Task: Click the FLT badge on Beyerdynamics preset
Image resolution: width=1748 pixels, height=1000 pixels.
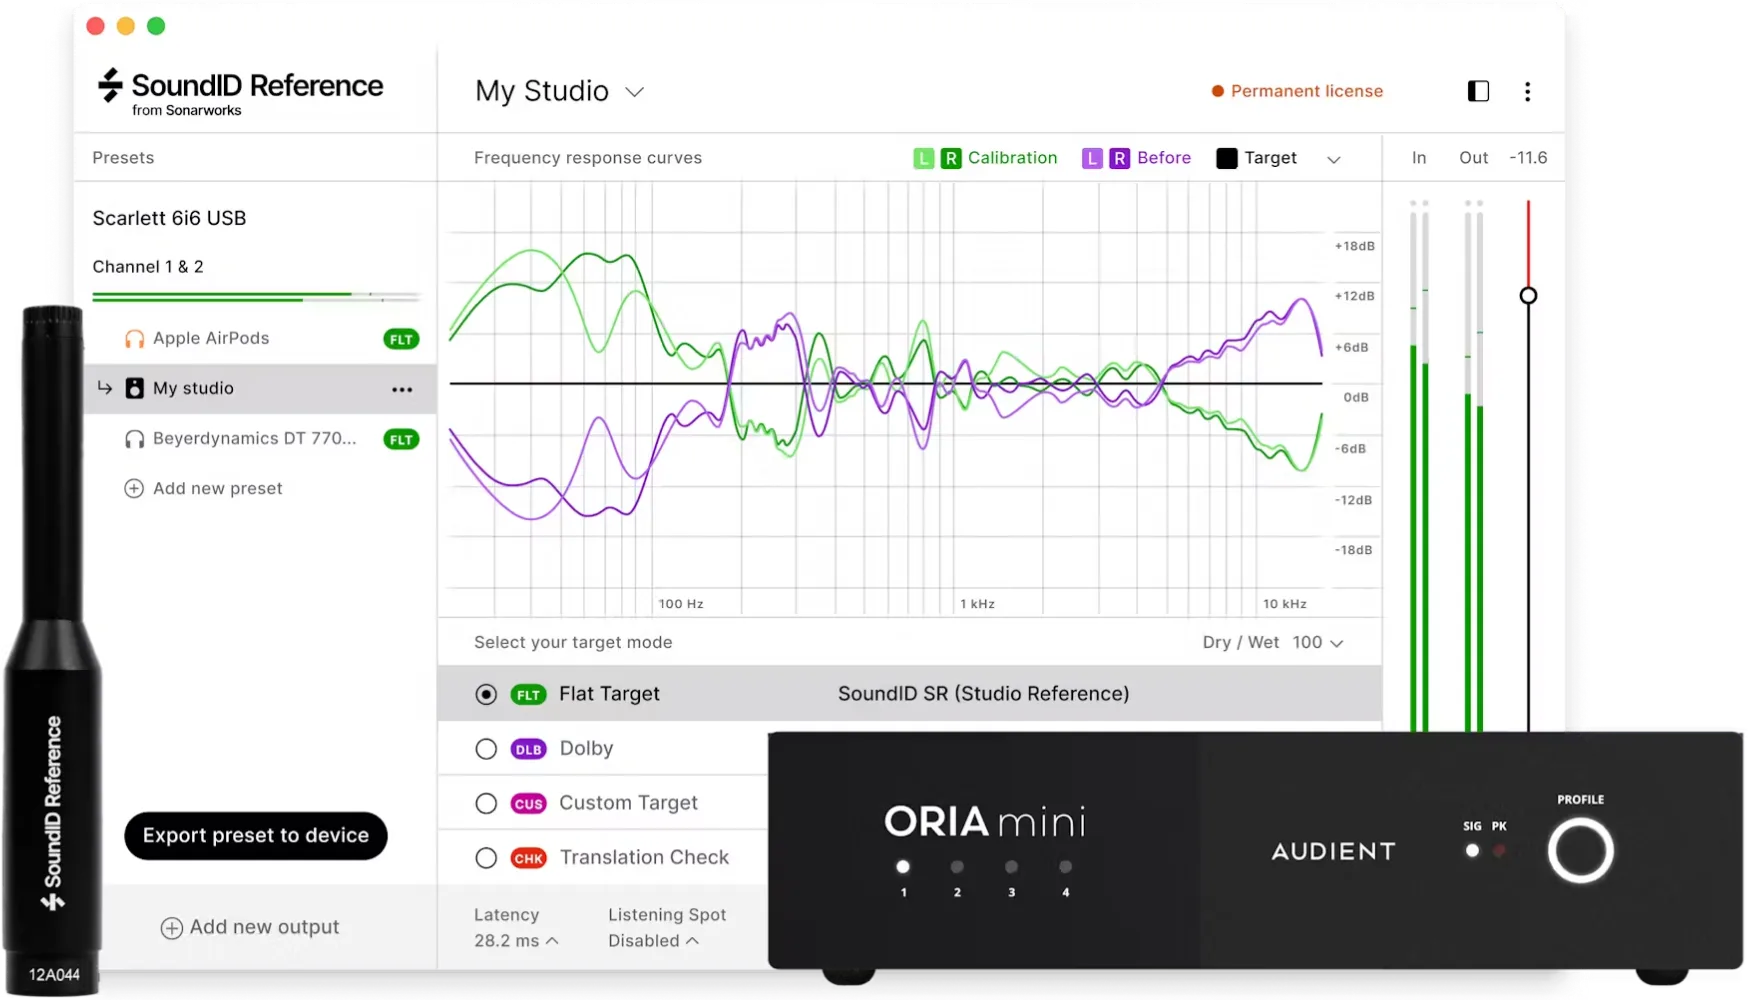Action: (400, 438)
